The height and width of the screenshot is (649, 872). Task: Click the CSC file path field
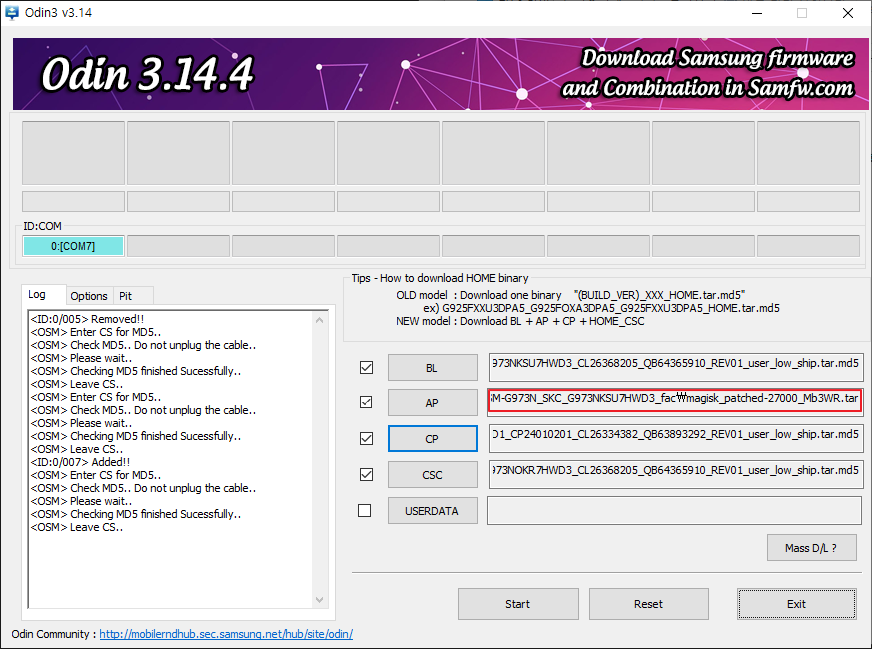point(676,474)
